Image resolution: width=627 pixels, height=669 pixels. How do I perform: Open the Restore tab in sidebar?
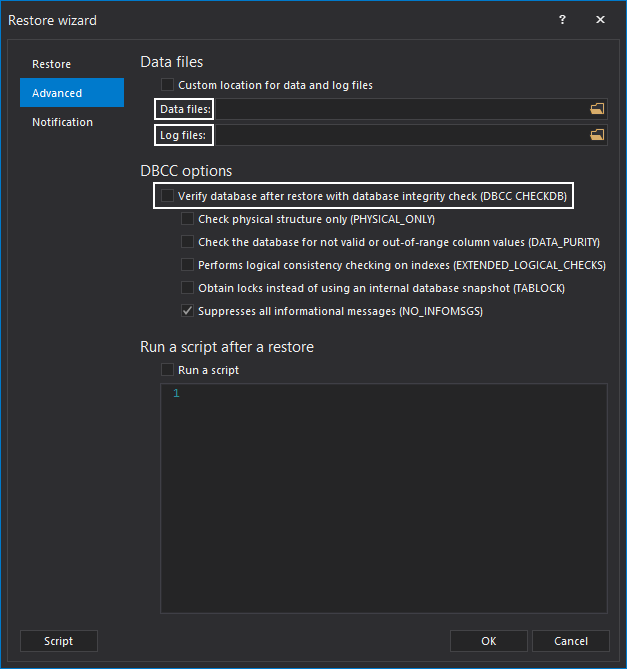coord(52,64)
